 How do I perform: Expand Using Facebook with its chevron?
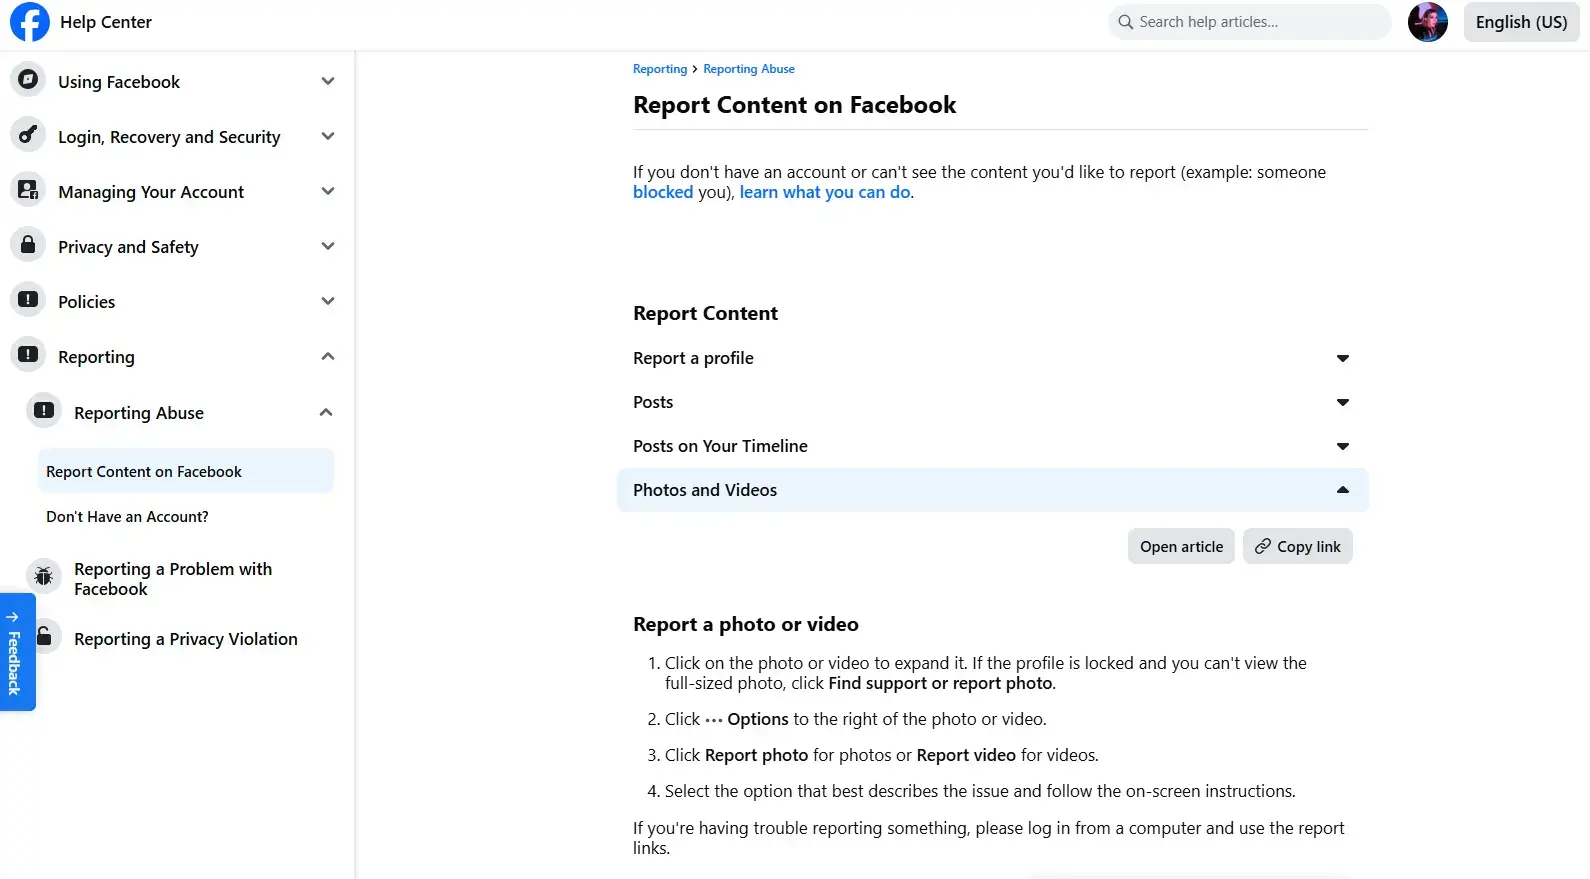[x=328, y=81]
